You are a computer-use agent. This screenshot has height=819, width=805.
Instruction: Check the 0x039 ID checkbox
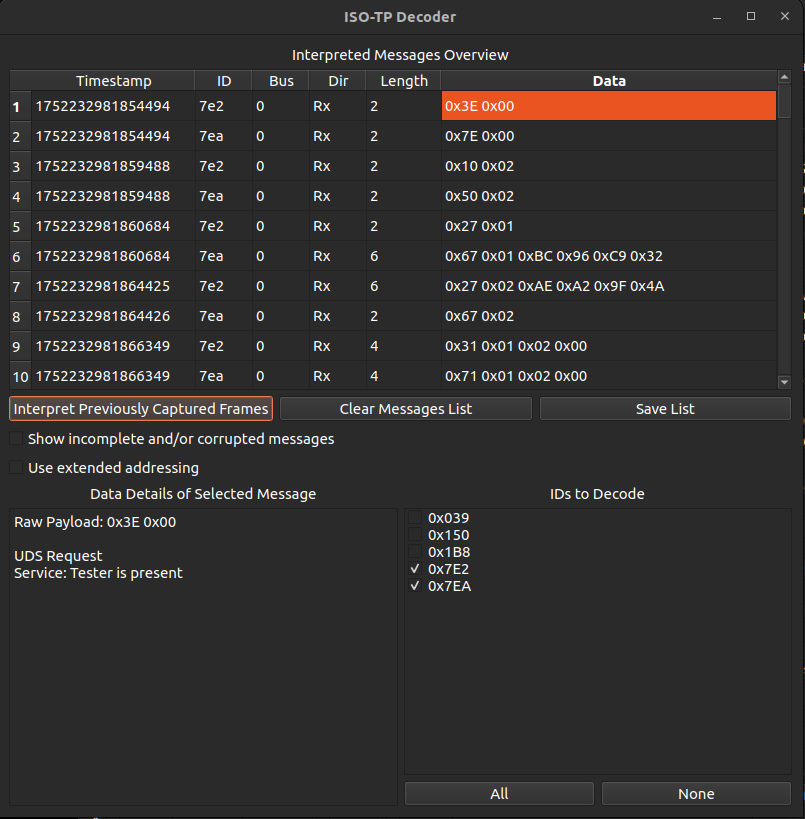pyautogui.click(x=415, y=518)
